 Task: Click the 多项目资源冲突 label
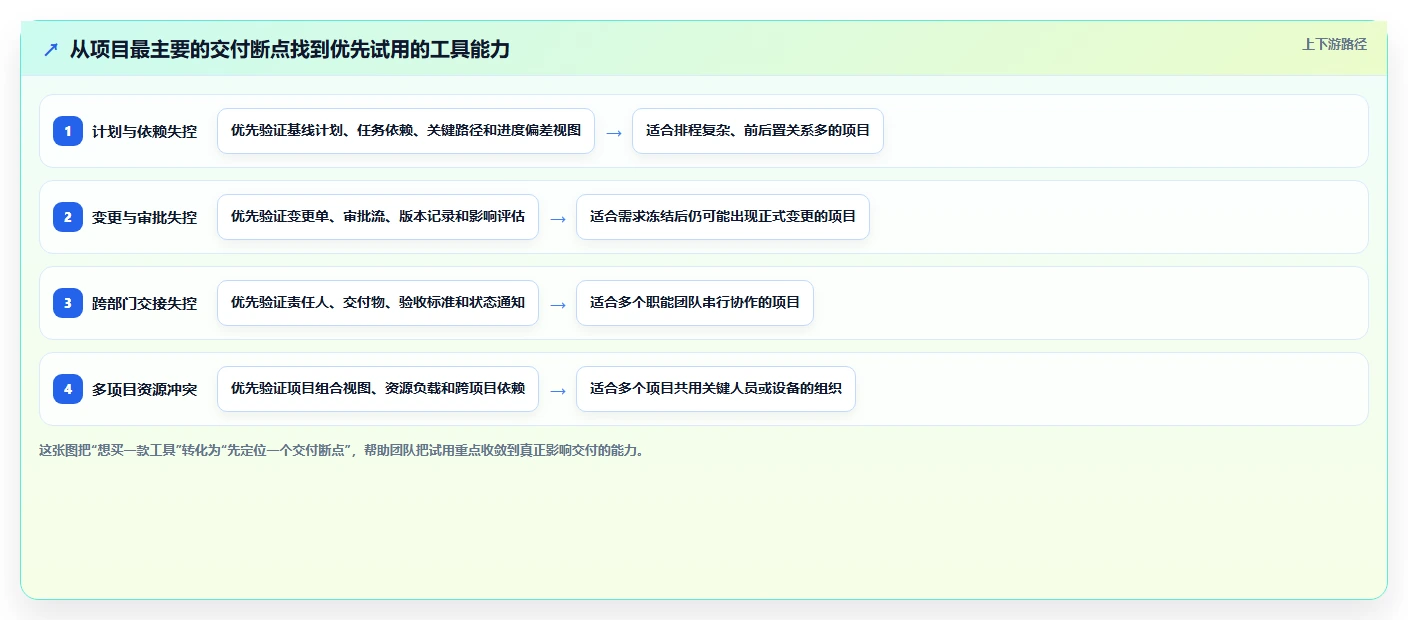(x=145, y=389)
